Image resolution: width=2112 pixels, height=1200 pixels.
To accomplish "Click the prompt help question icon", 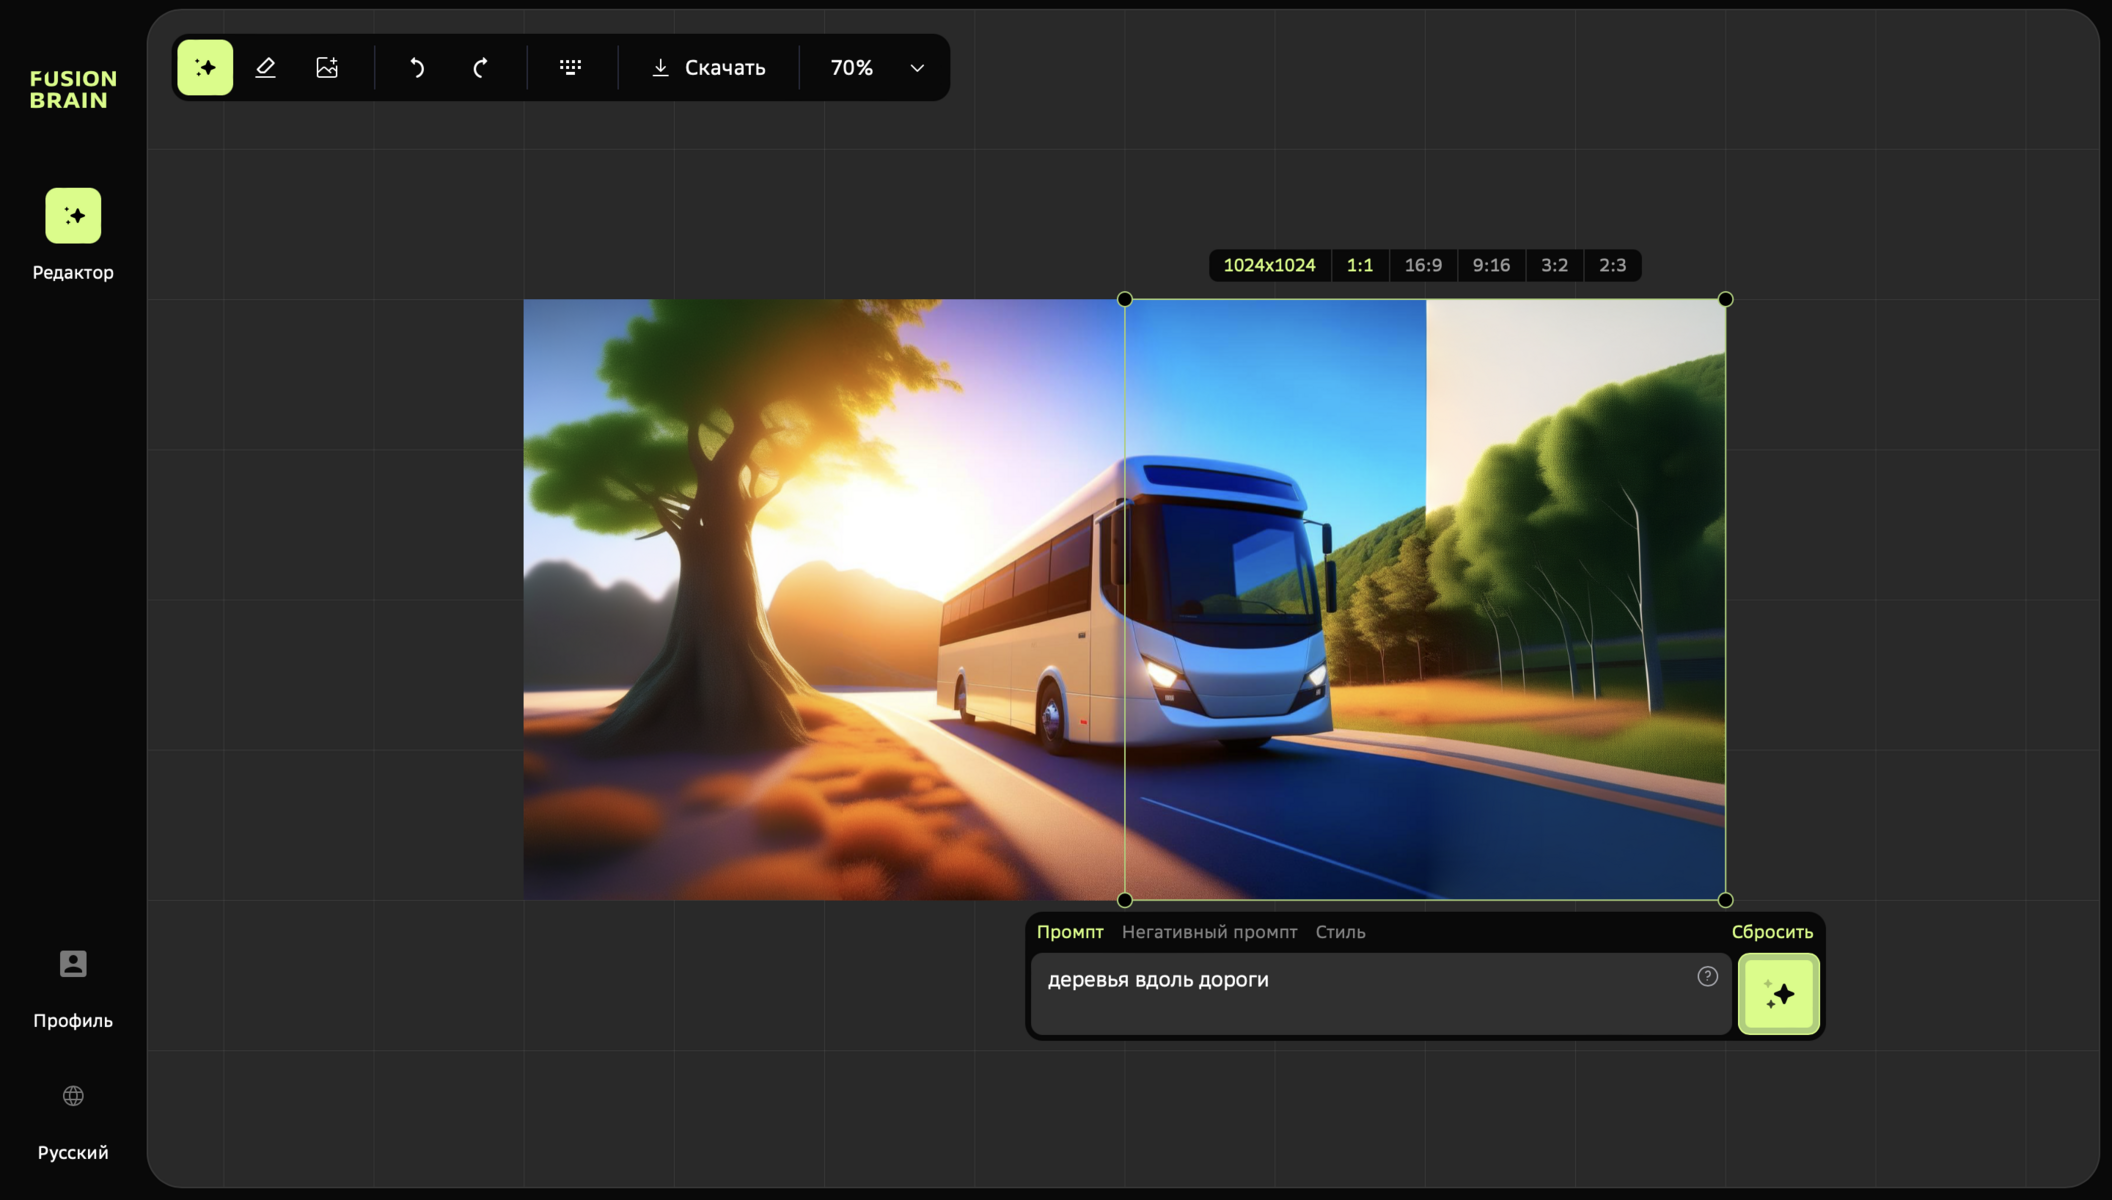I will [x=1707, y=977].
